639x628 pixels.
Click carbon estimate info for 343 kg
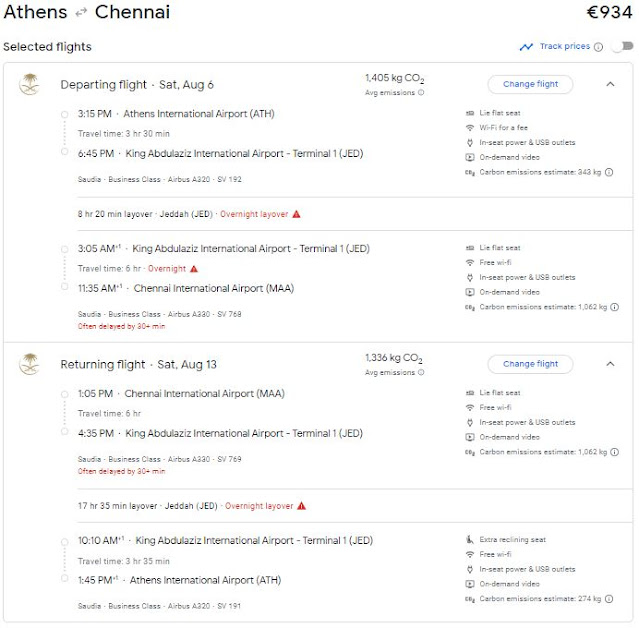tap(610, 172)
